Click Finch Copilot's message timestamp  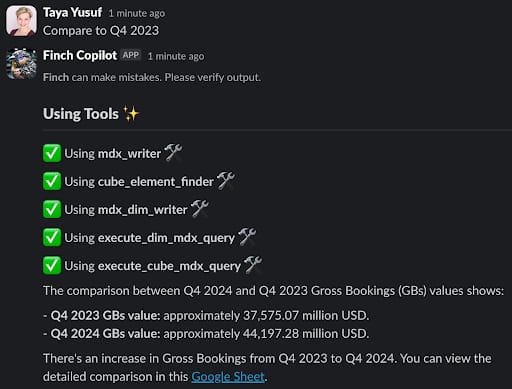click(x=176, y=56)
